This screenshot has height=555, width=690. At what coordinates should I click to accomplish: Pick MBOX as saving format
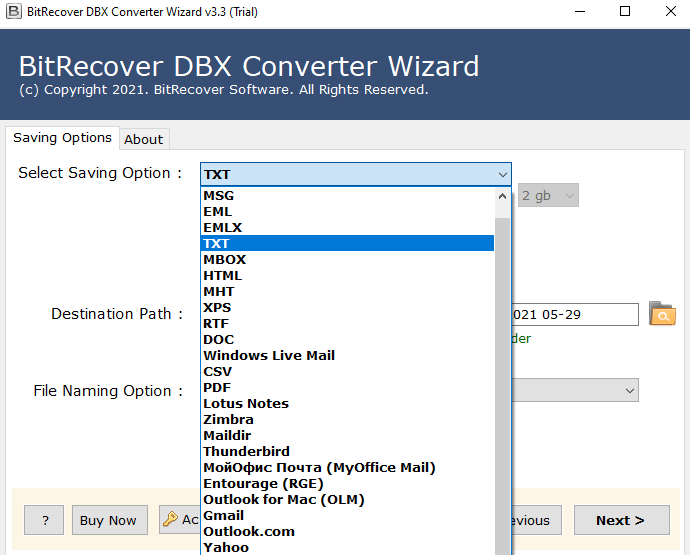click(347, 259)
